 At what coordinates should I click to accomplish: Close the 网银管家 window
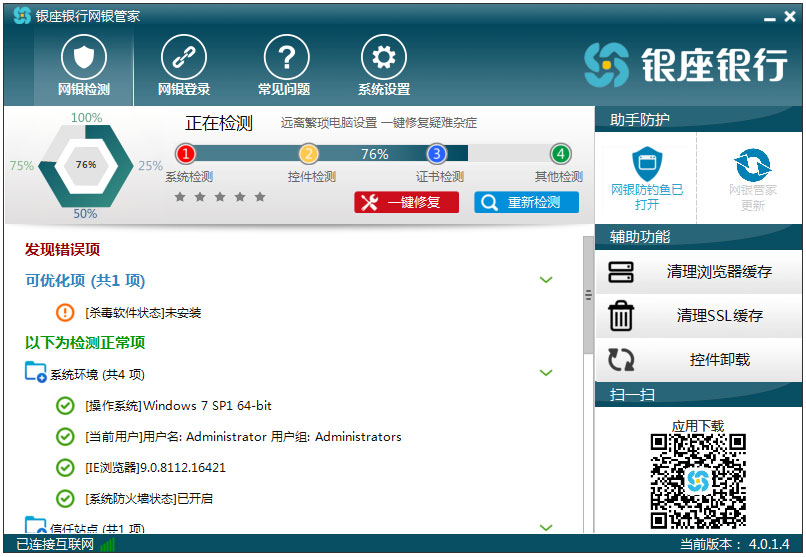790,16
